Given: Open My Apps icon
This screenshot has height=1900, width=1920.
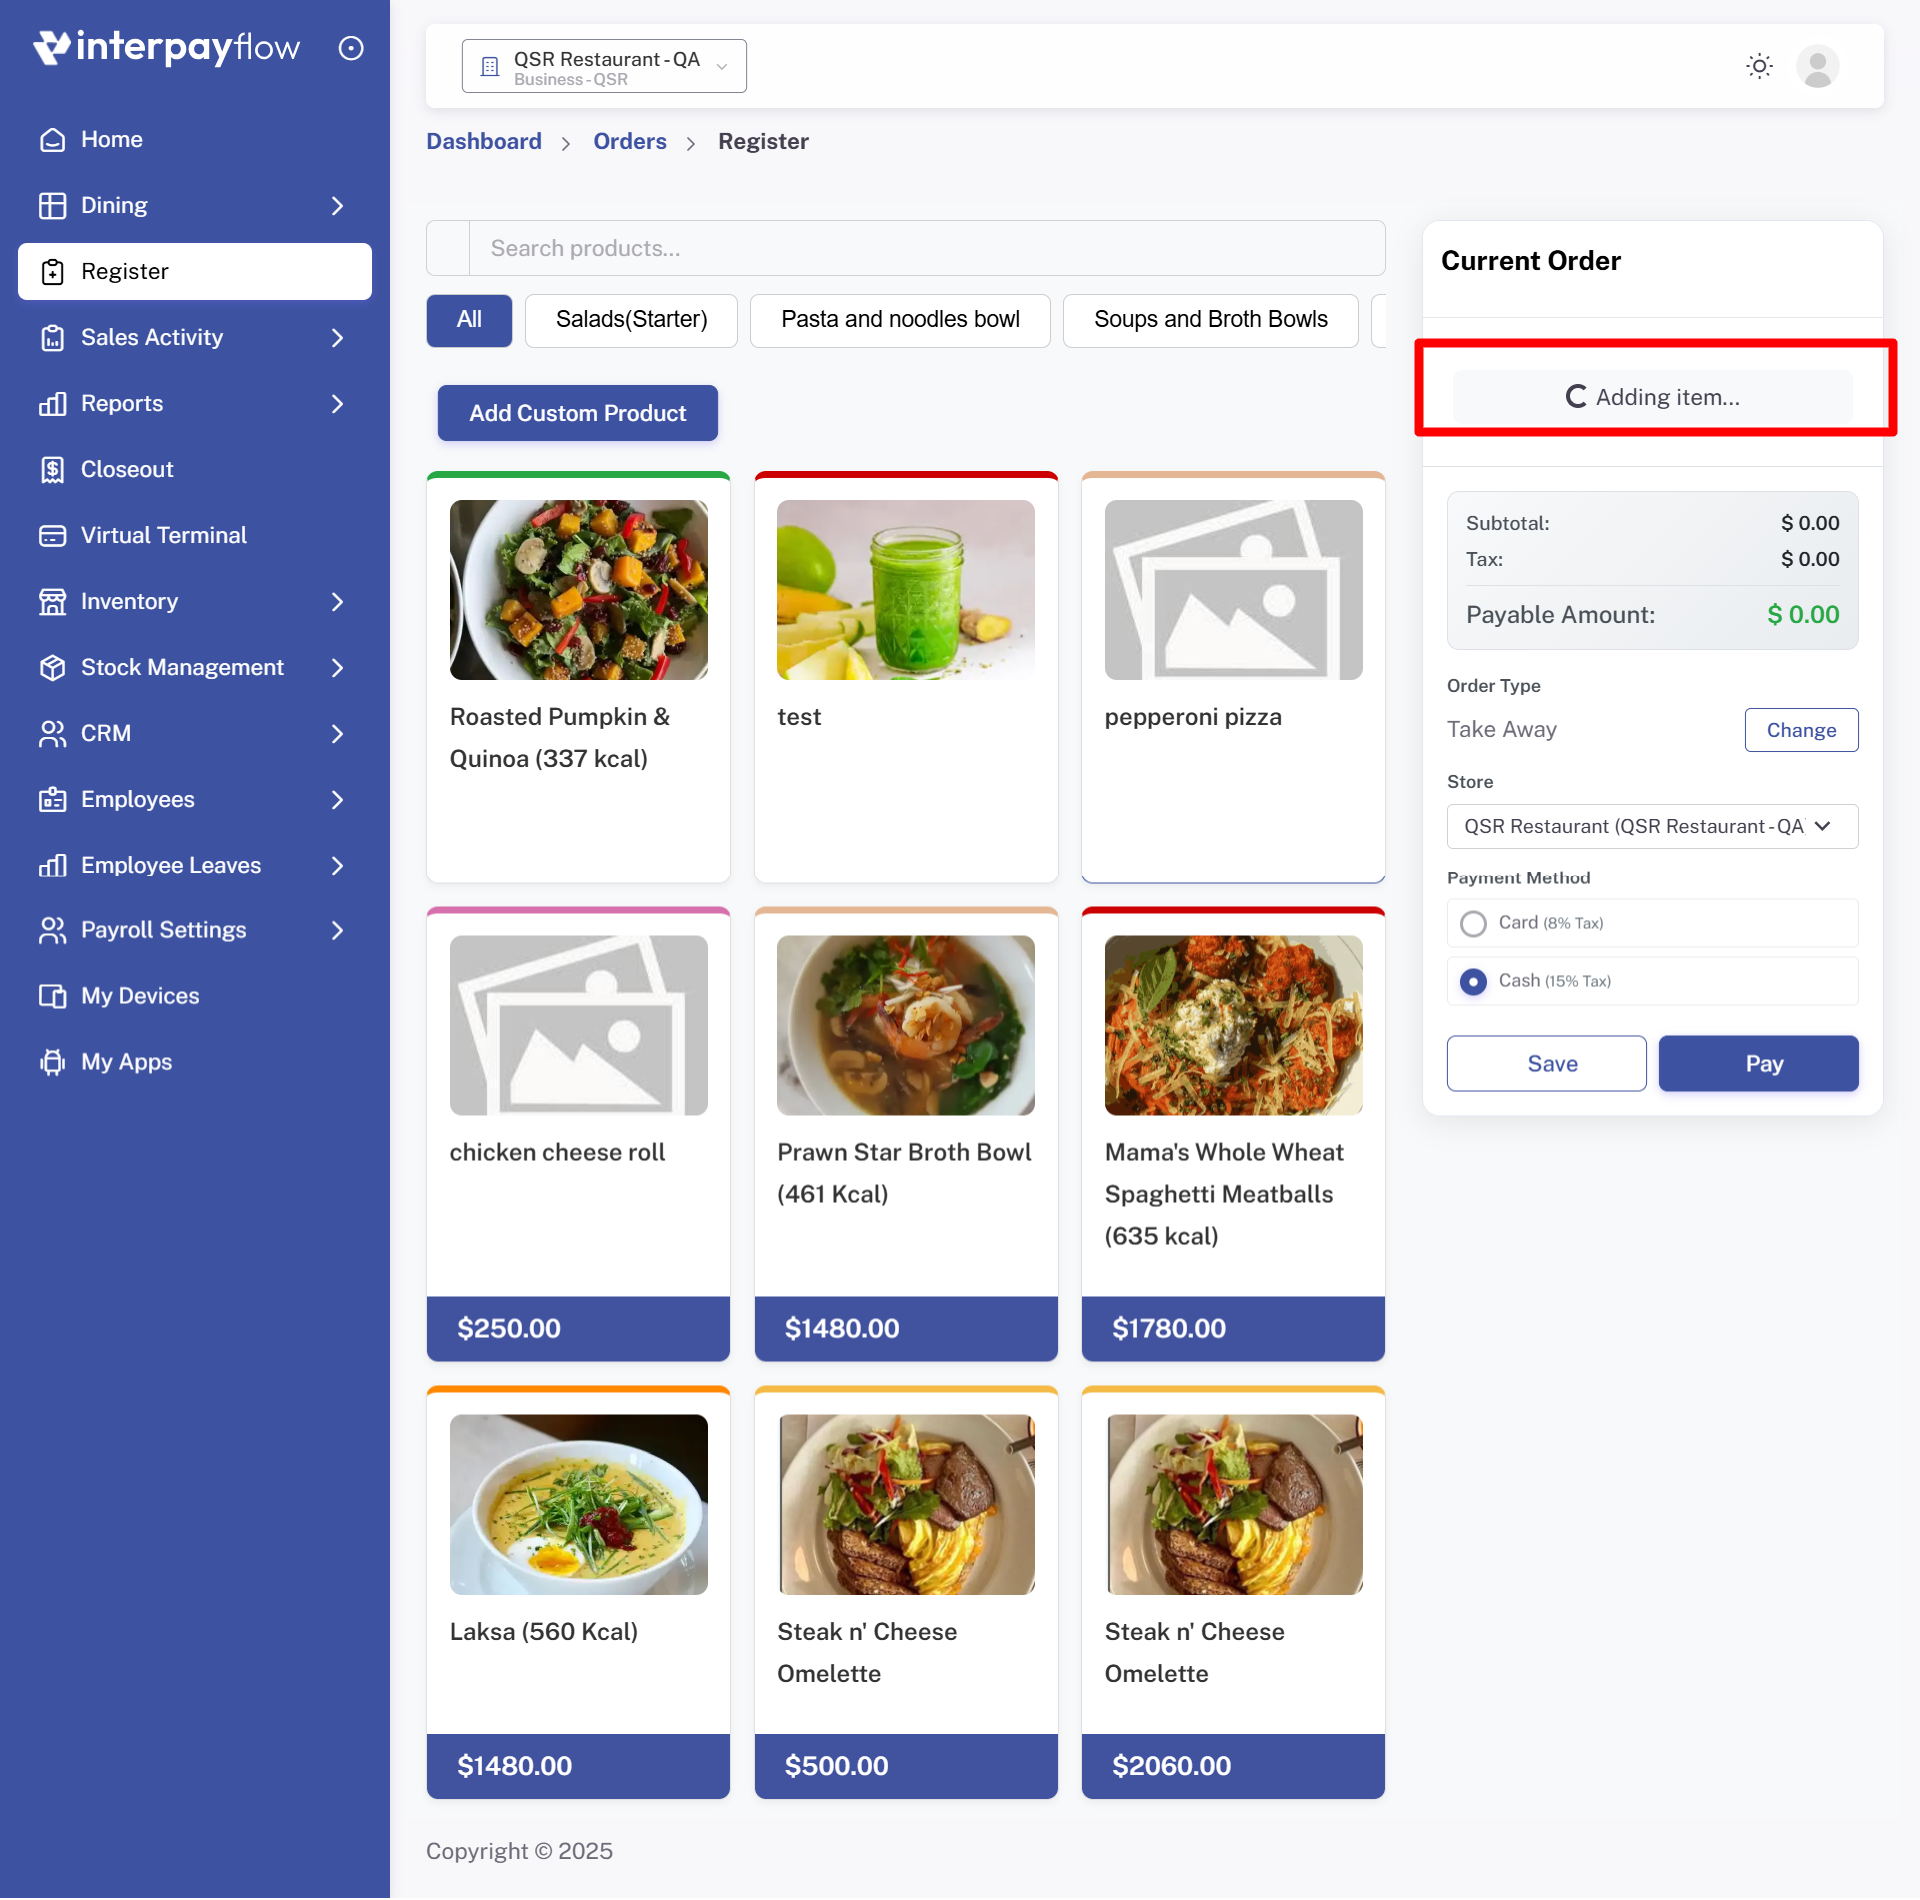Looking at the screenshot, I should 52,1062.
